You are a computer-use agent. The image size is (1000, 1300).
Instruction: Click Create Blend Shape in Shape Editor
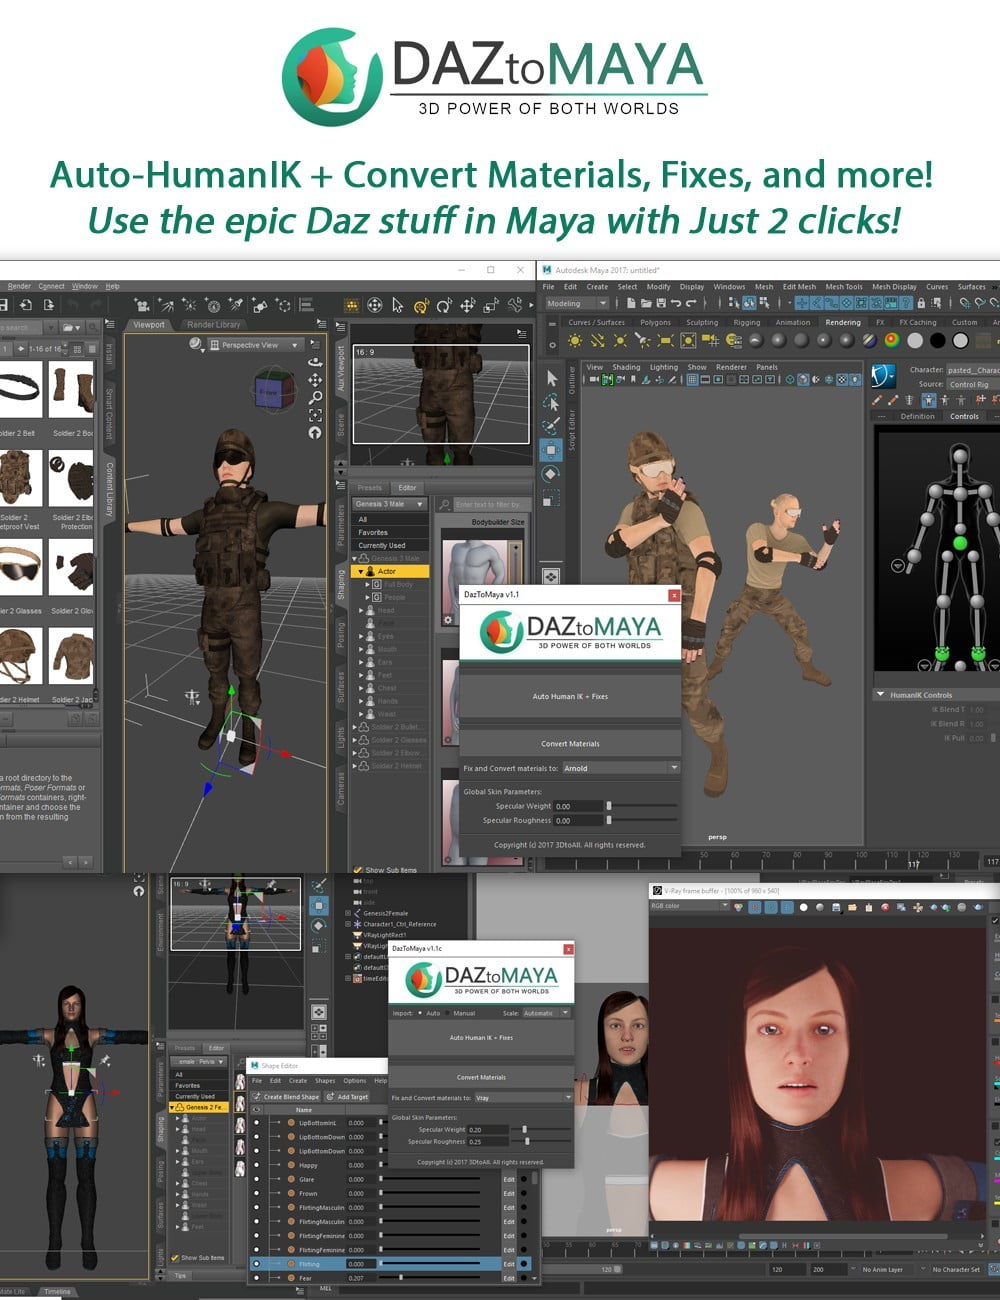[287, 1096]
